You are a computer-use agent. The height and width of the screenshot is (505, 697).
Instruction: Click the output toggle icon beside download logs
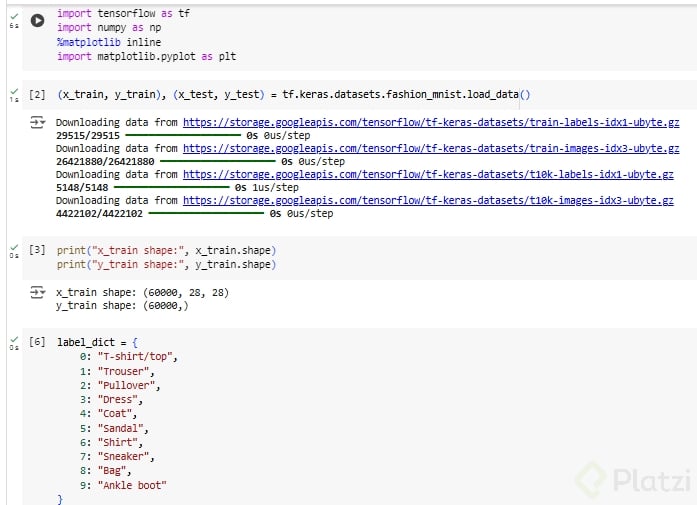[x=38, y=122]
